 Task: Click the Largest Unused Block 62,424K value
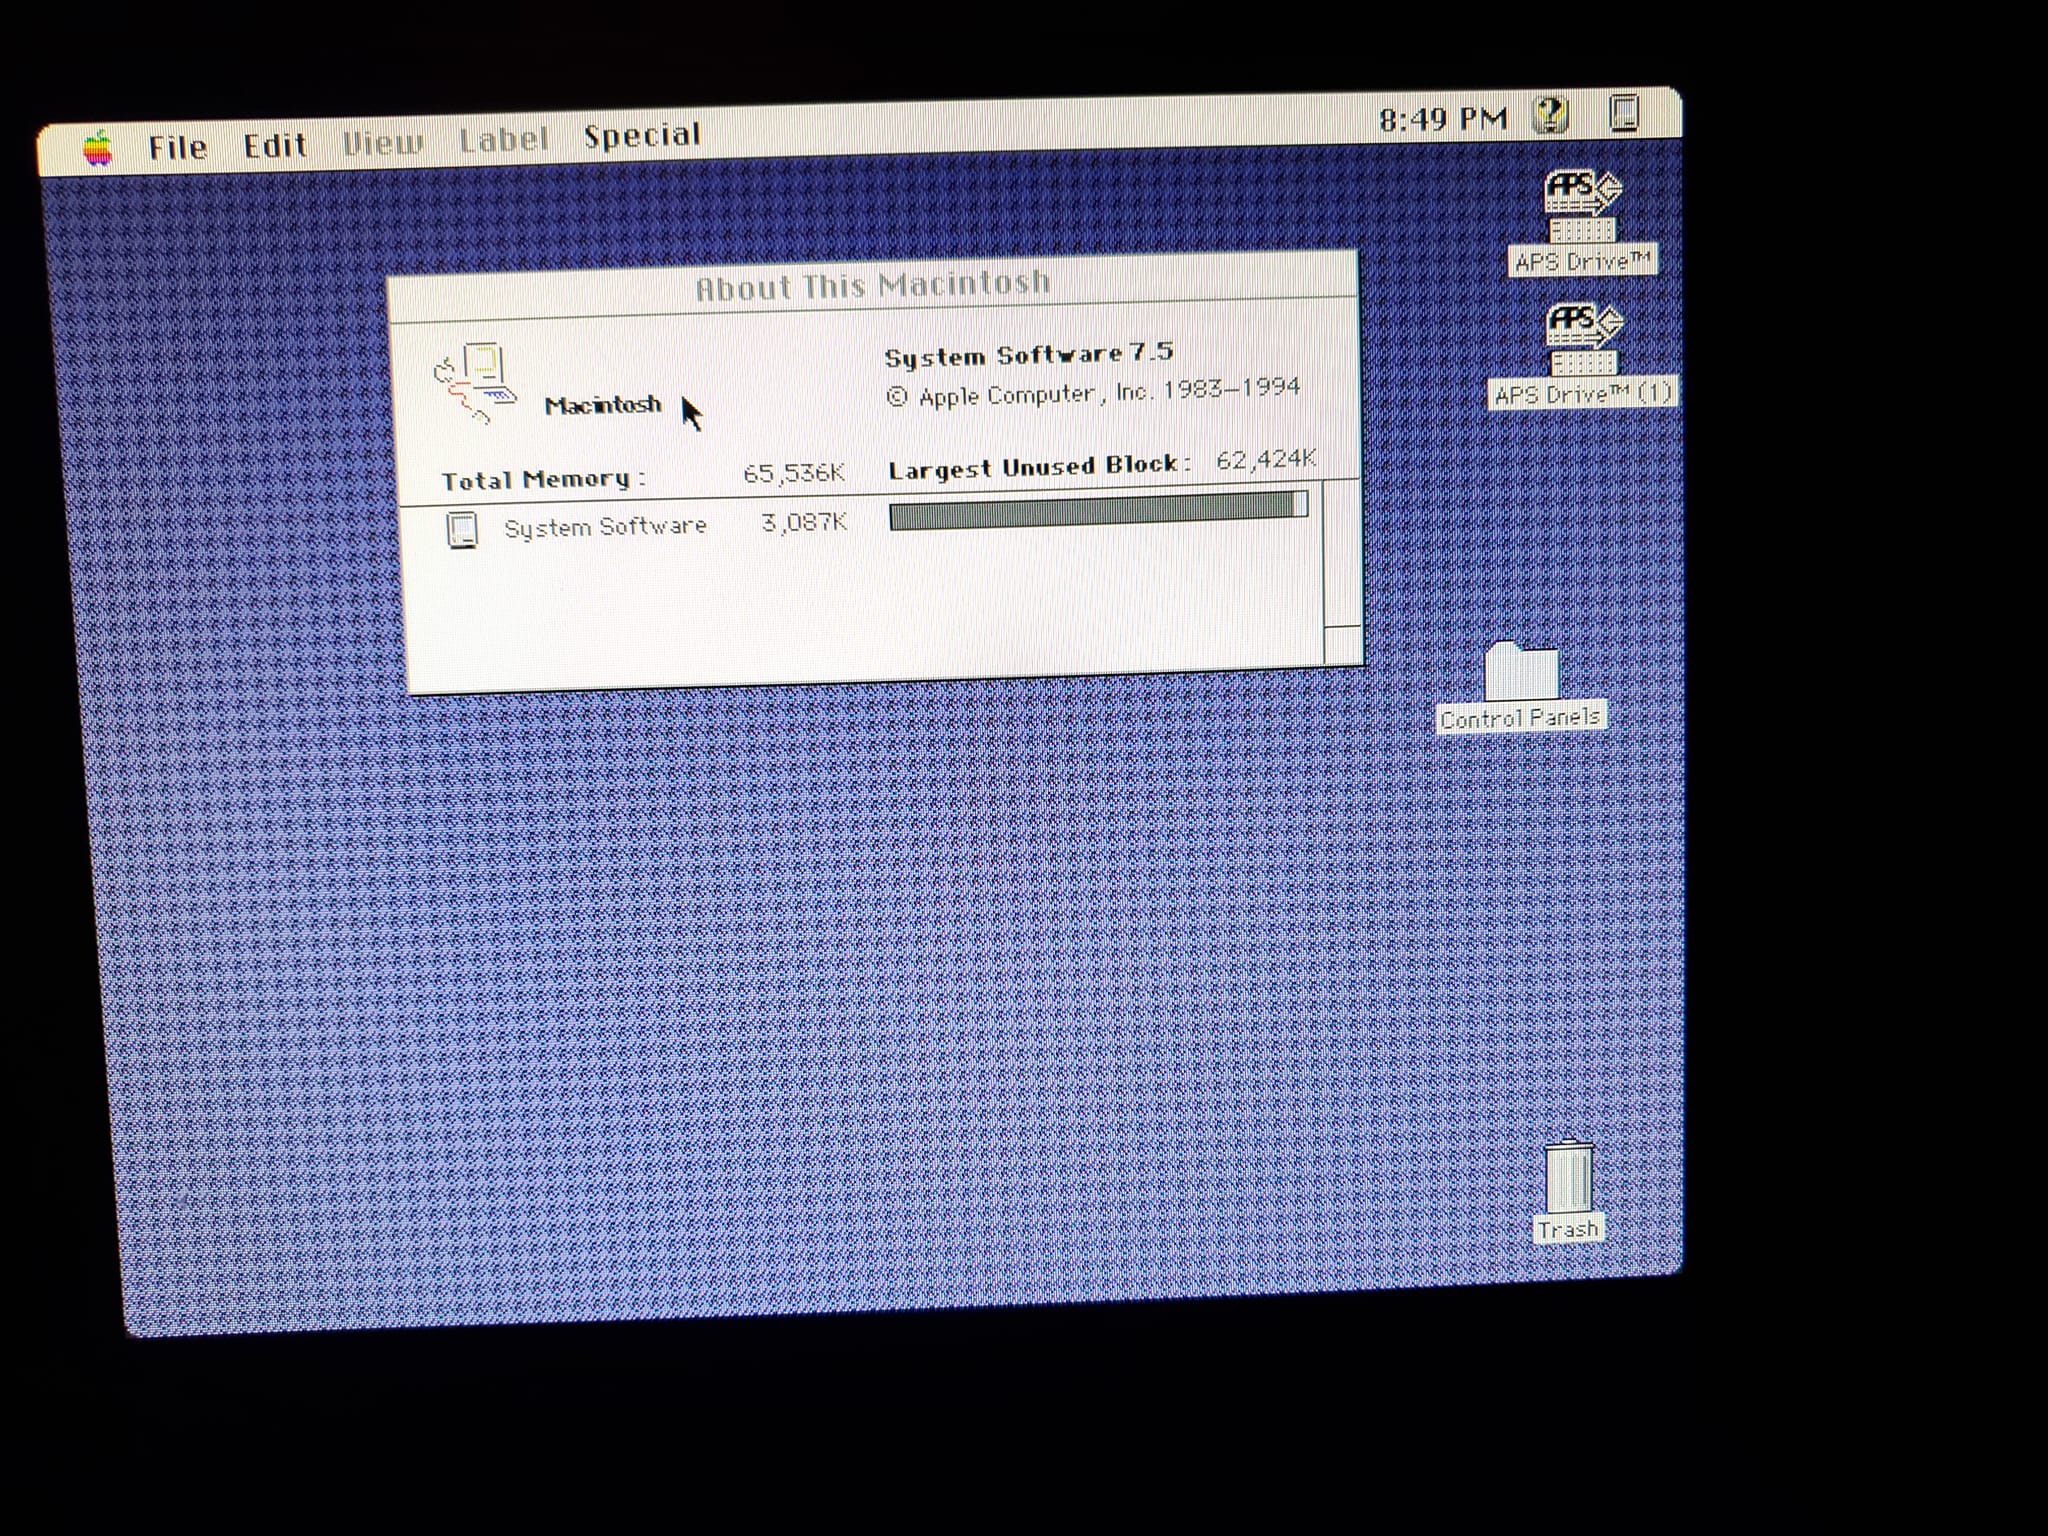tap(1266, 459)
